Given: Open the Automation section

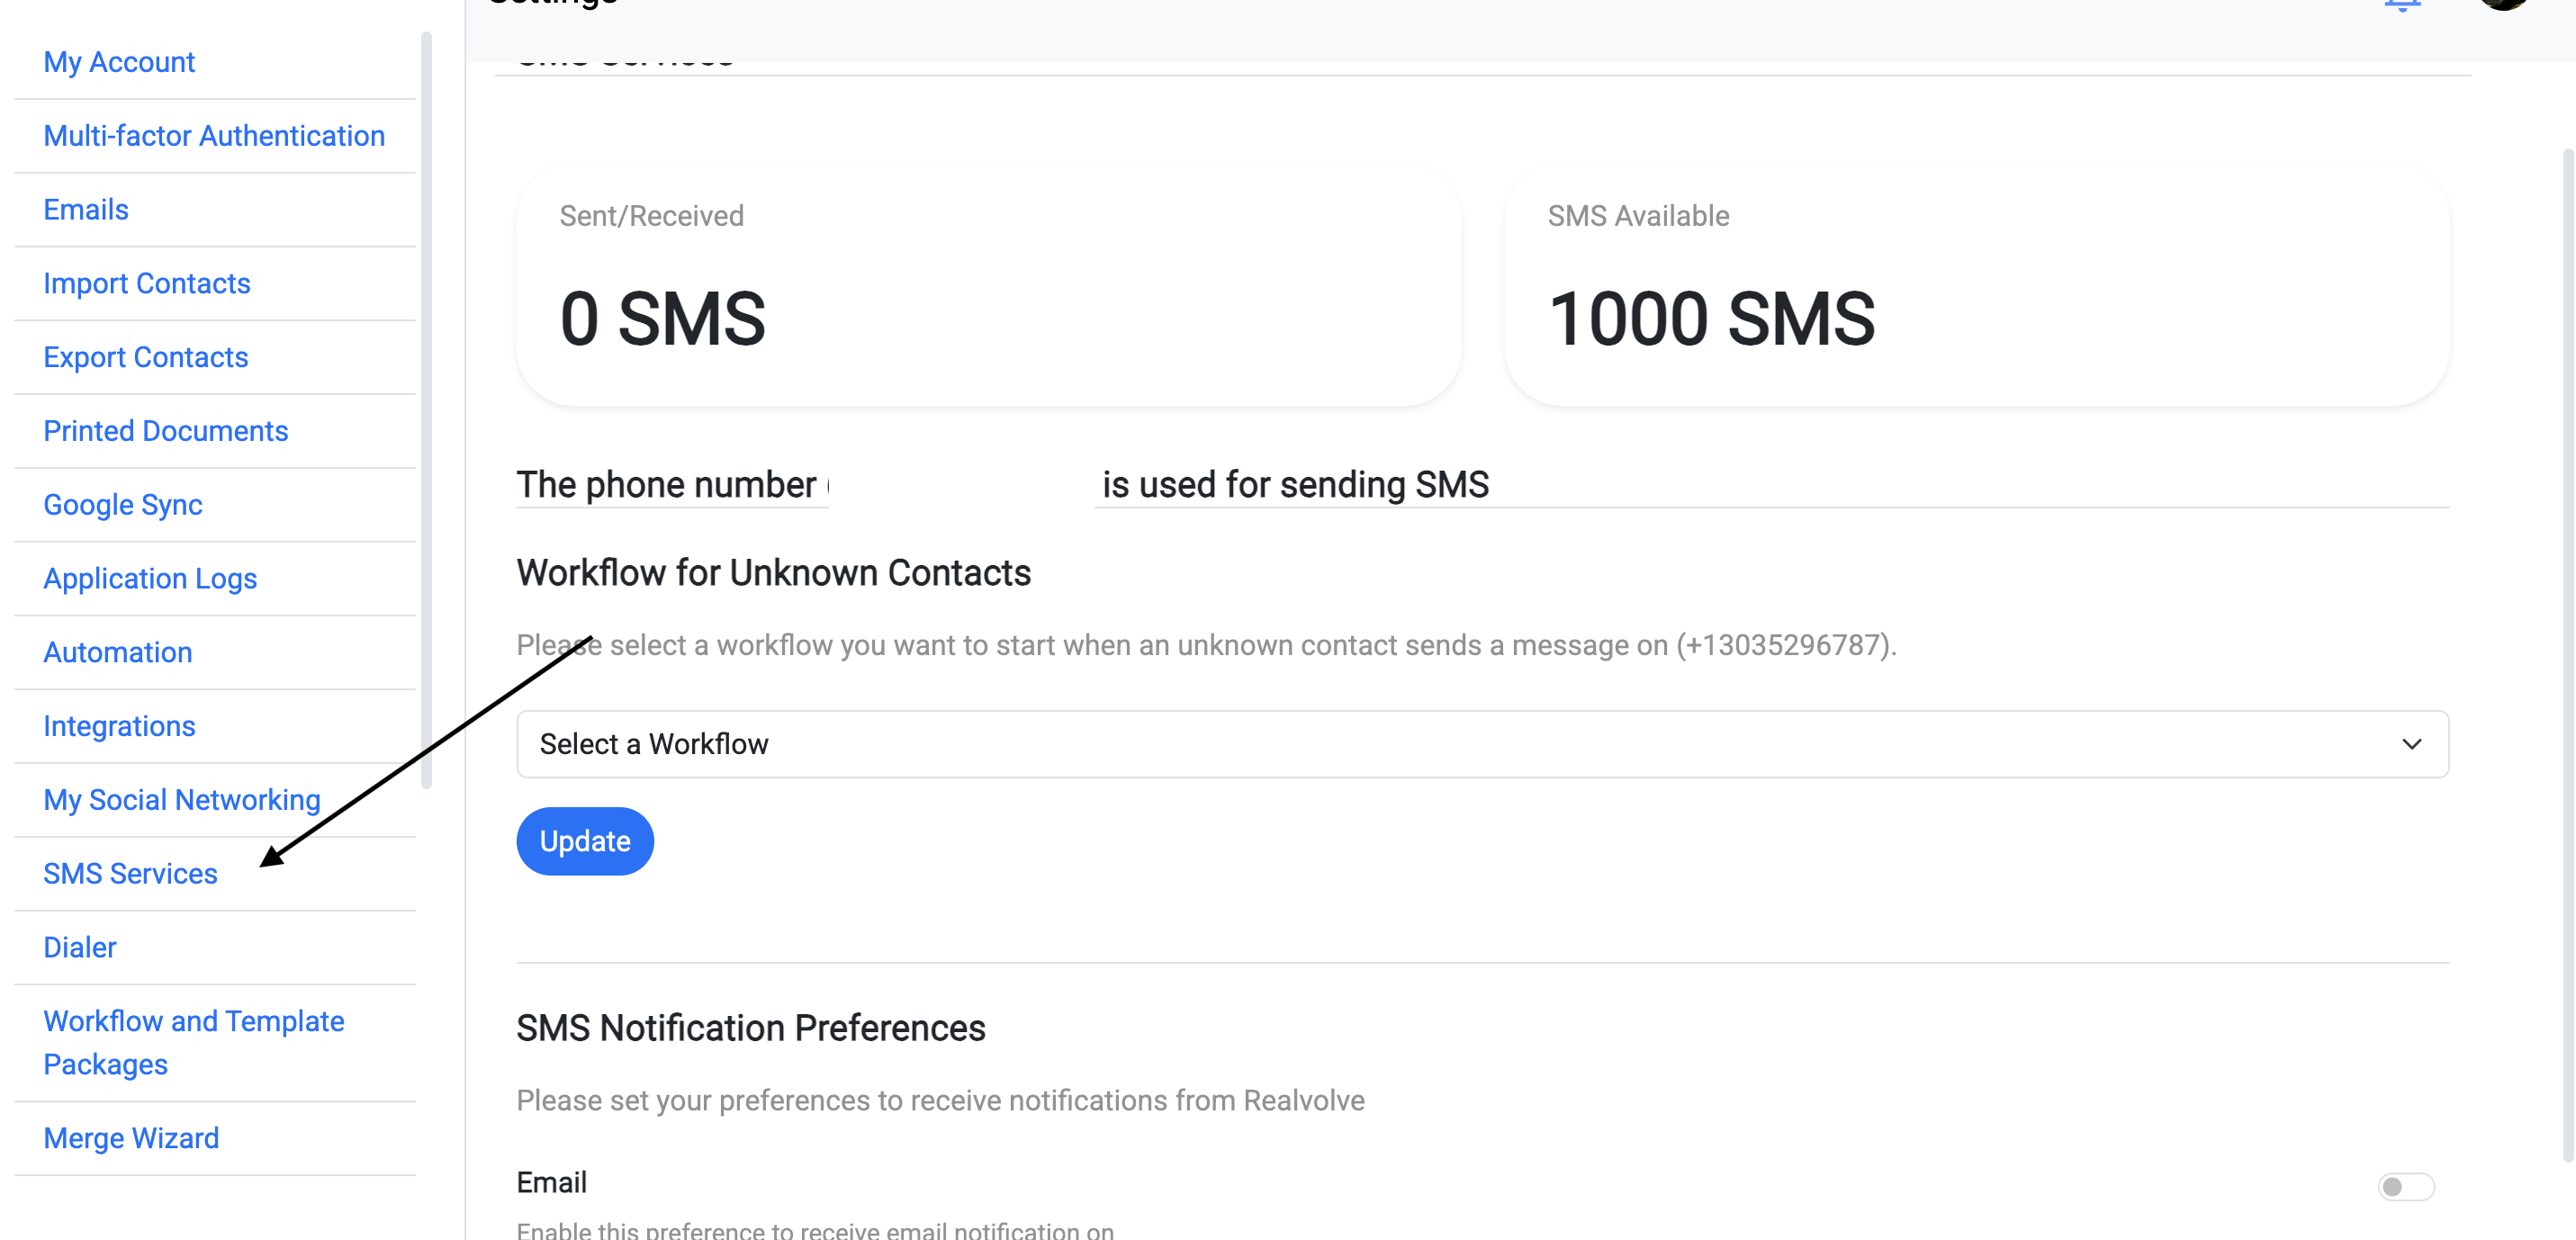Looking at the screenshot, I should 118,651.
